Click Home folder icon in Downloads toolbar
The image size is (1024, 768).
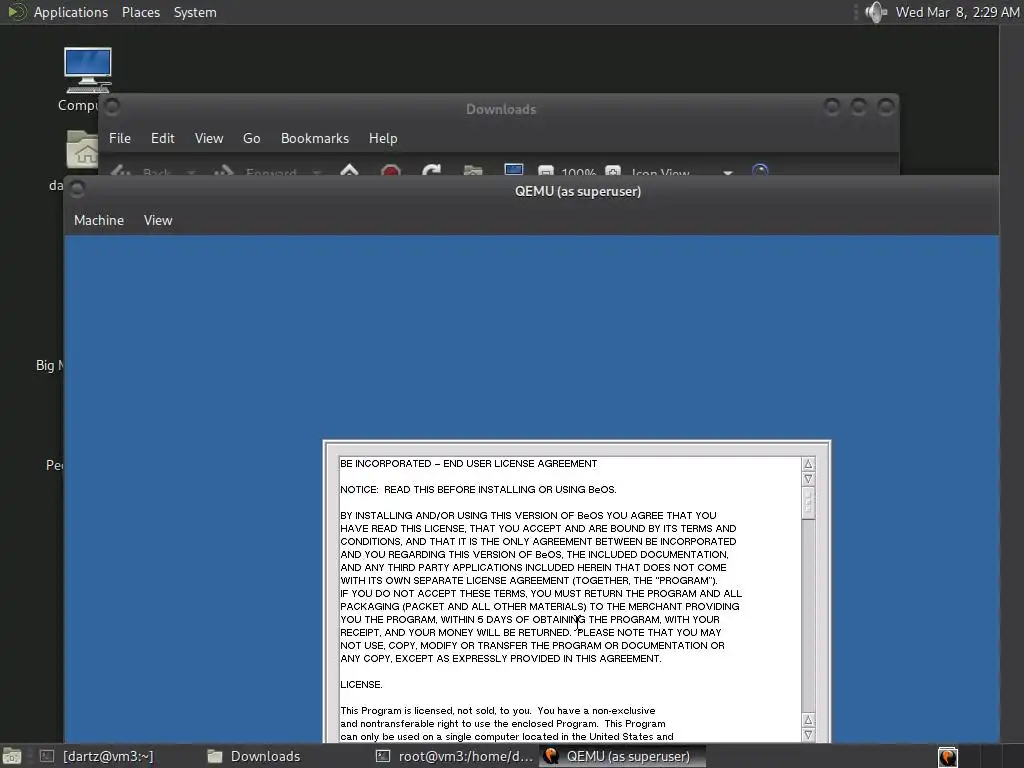473,170
